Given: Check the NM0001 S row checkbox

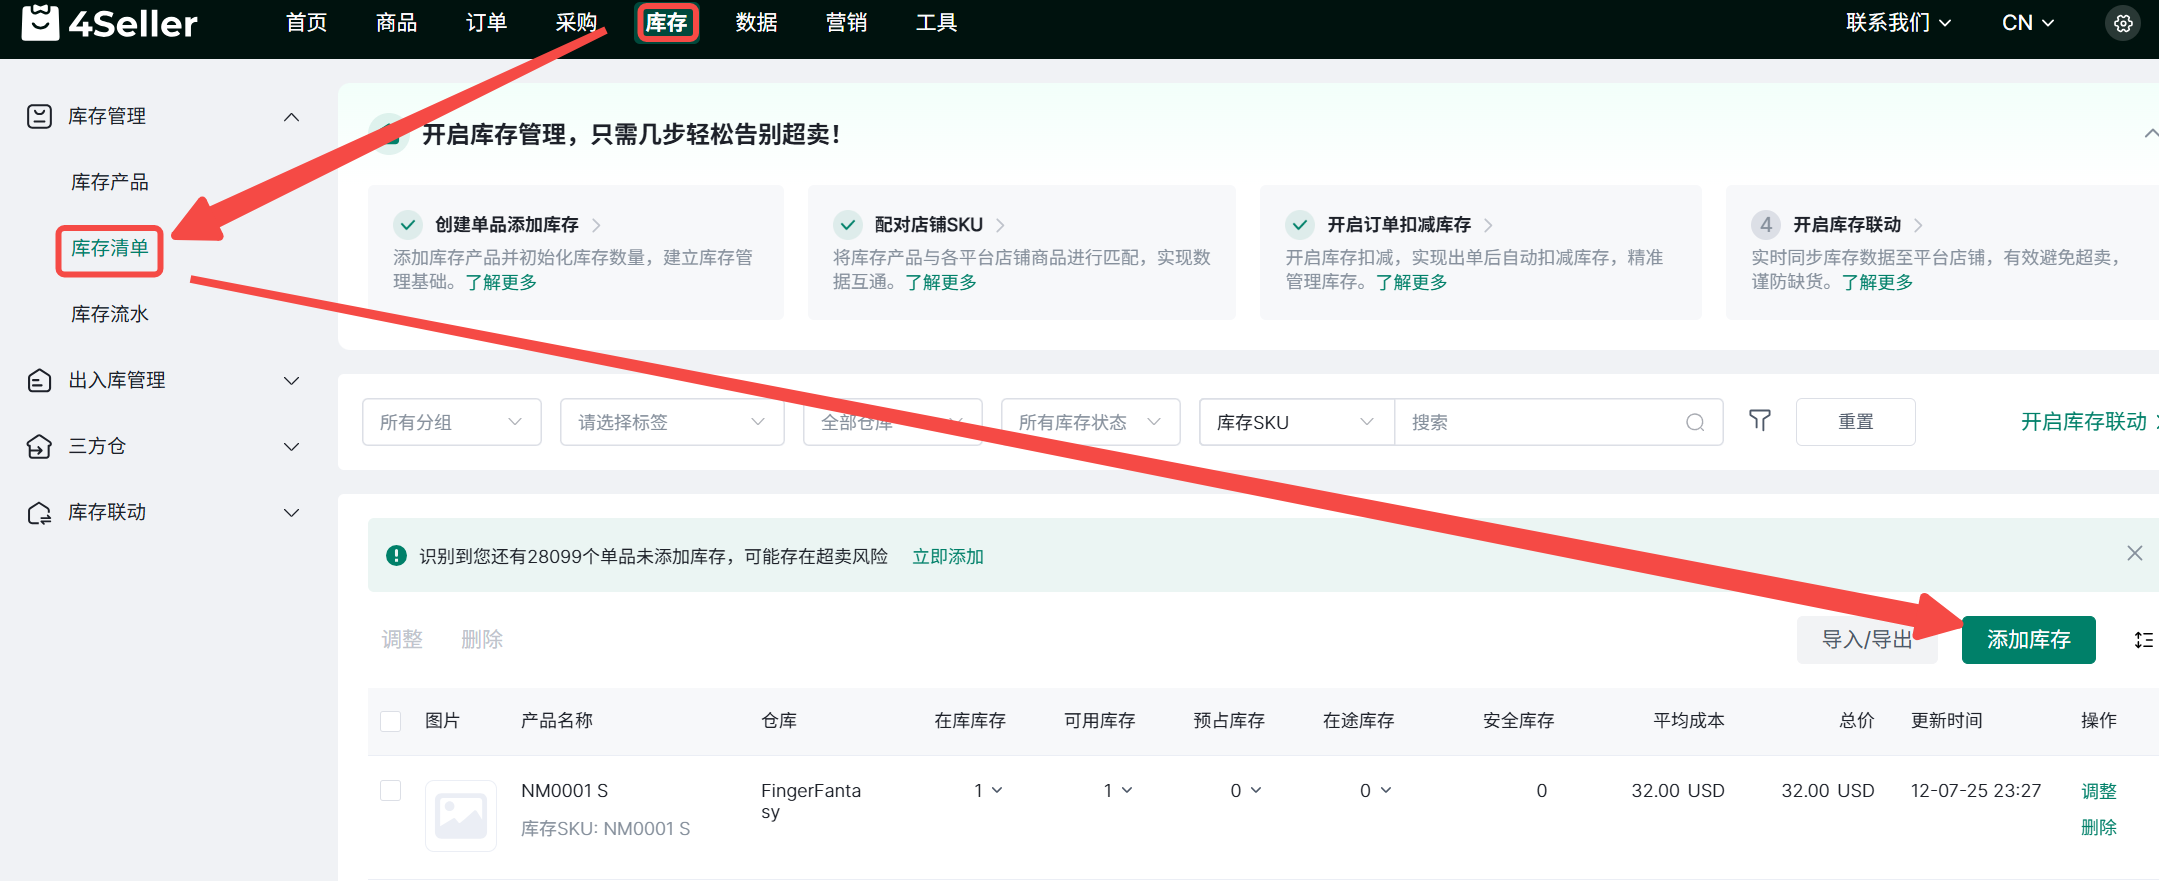Looking at the screenshot, I should pyautogui.click(x=391, y=791).
